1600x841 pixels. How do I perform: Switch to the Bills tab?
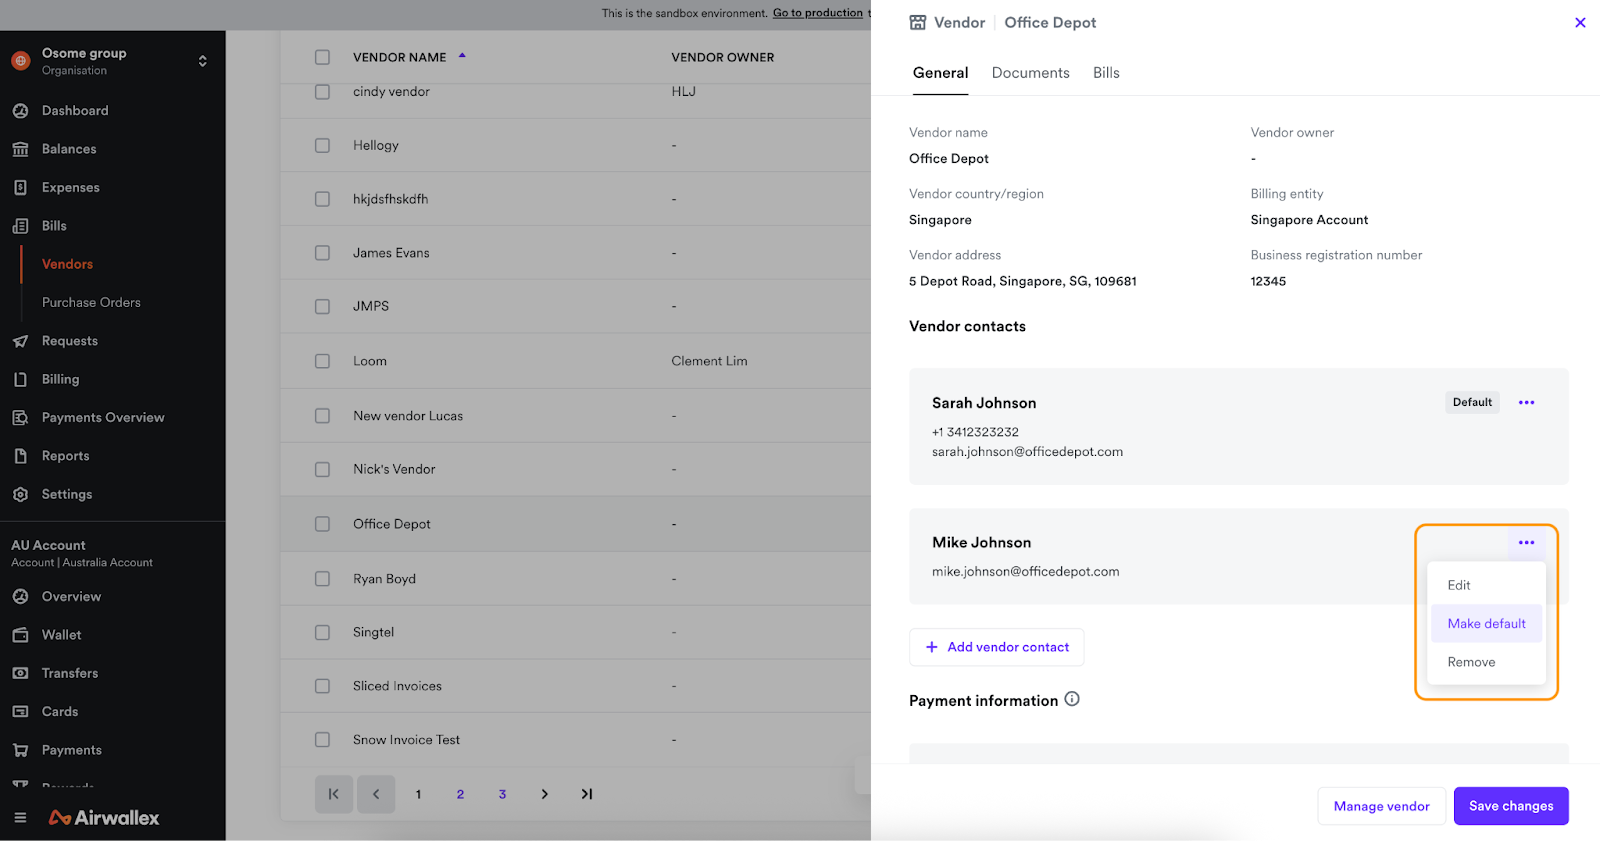tap(1106, 73)
